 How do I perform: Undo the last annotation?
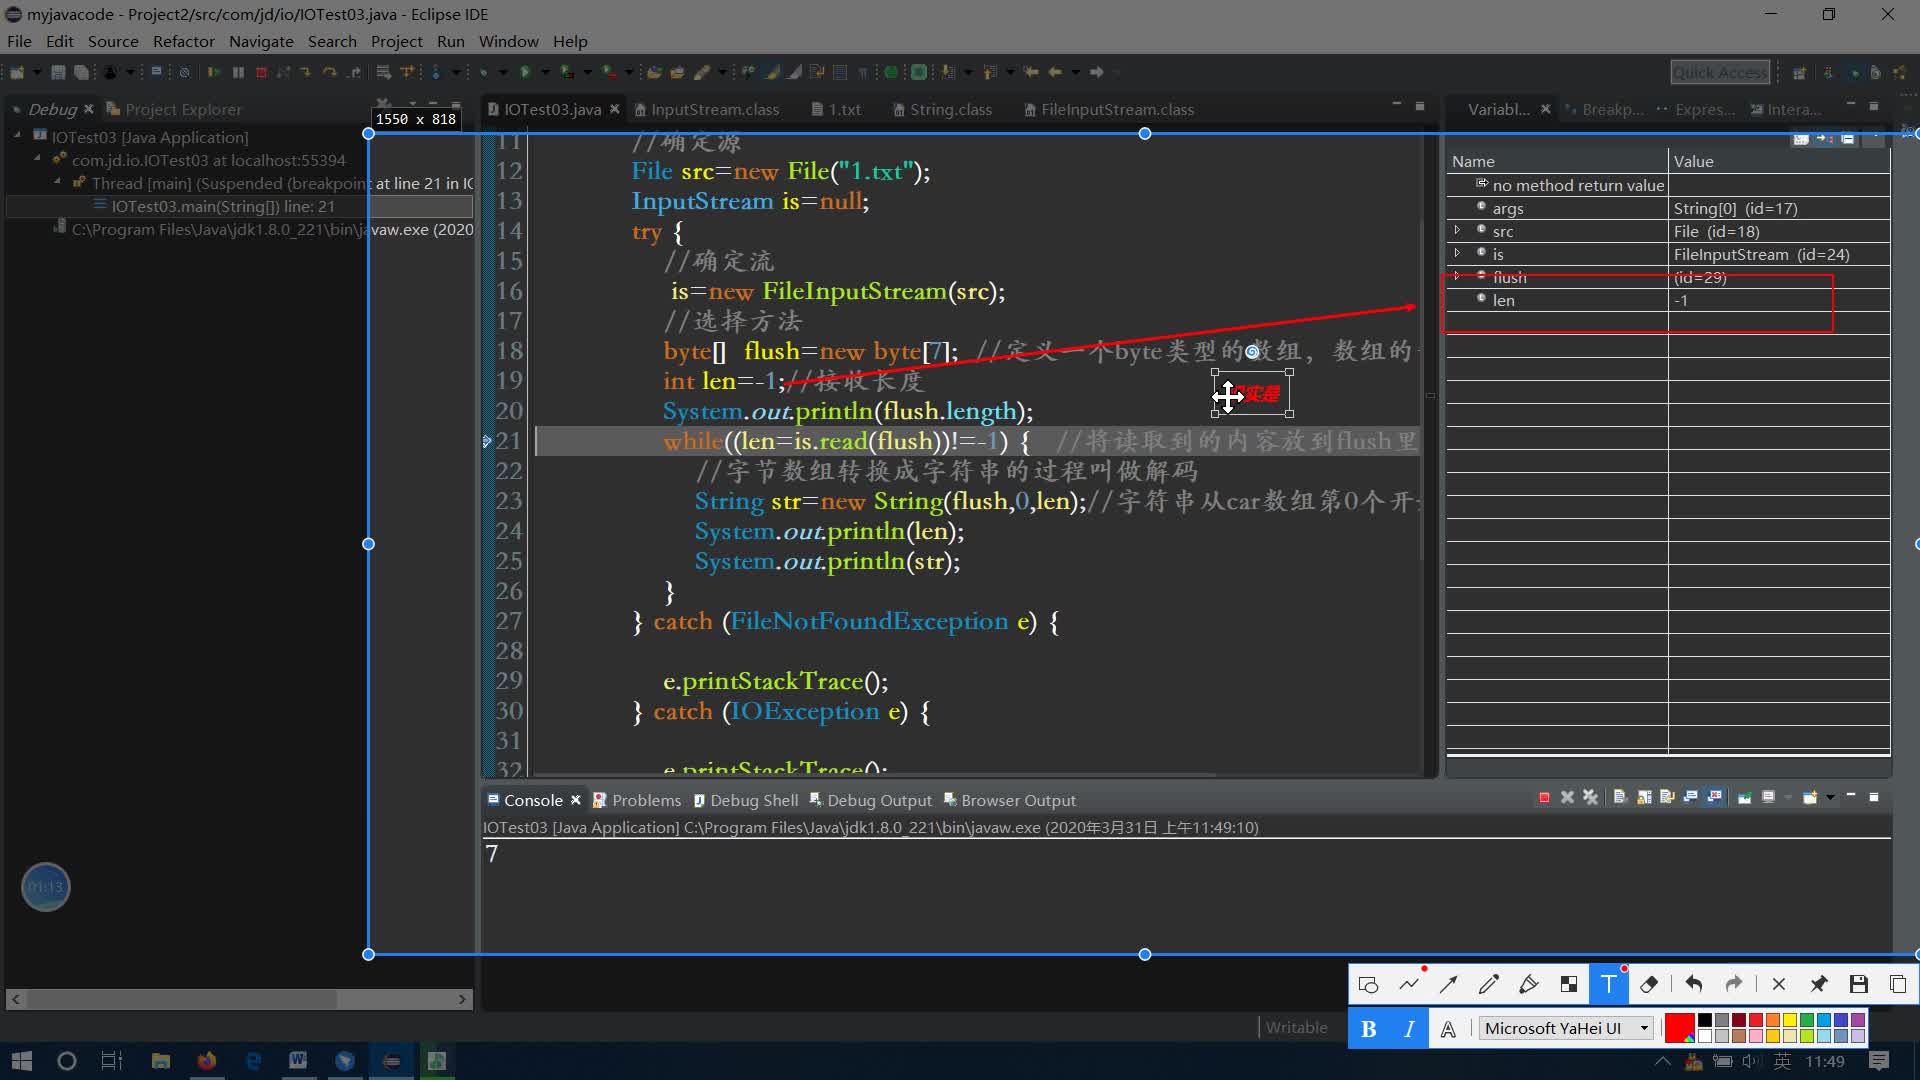(1693, 985)
